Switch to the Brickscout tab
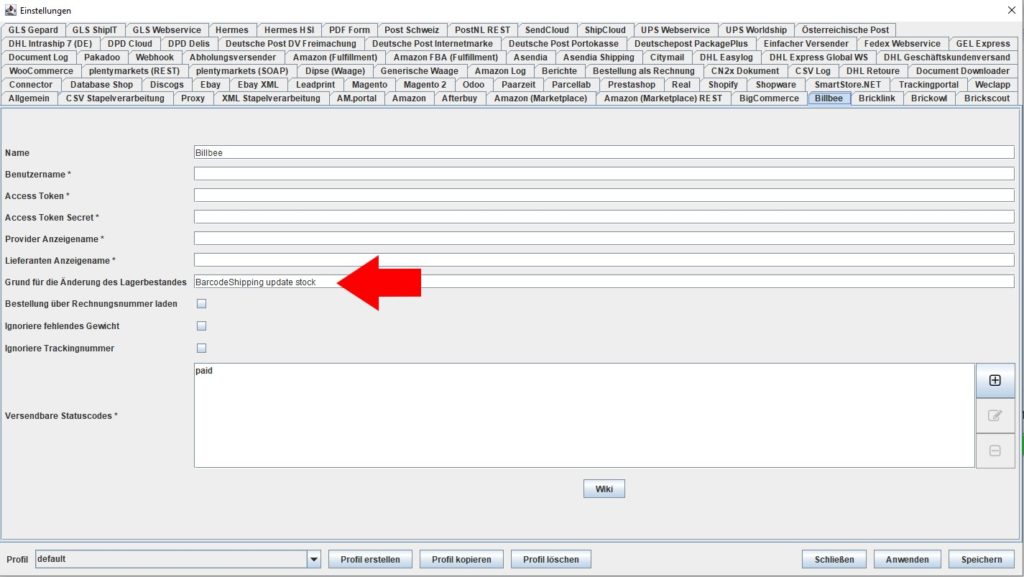 point(987,99)
